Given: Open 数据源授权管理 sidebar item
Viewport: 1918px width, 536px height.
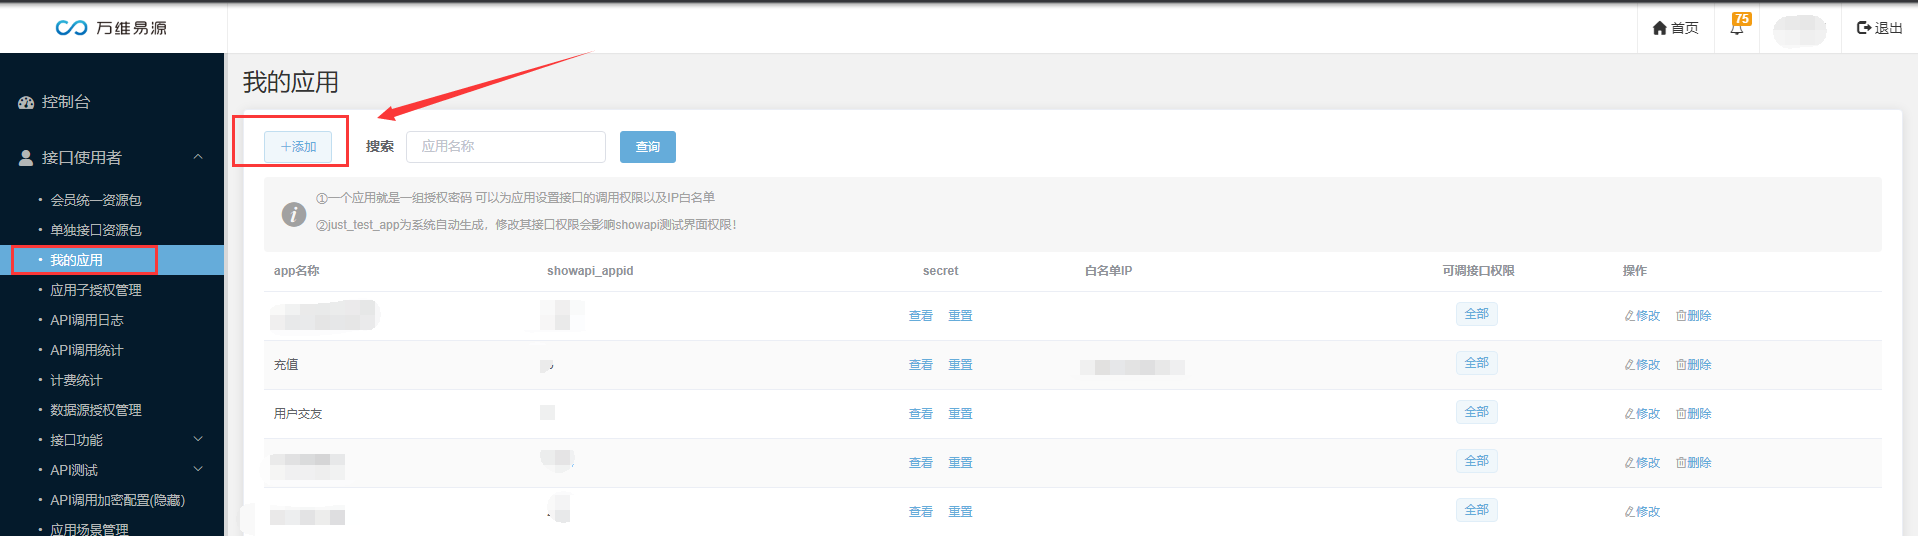Looking at the screenshot, I should [96, 410].
